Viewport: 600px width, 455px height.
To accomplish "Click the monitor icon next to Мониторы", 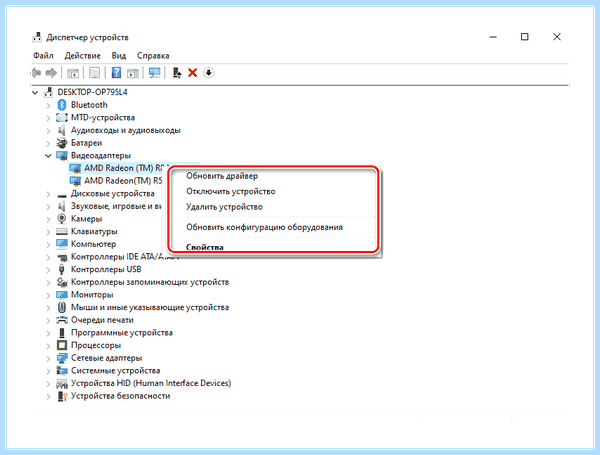I will pyautogui.click(x=62, y=295).
